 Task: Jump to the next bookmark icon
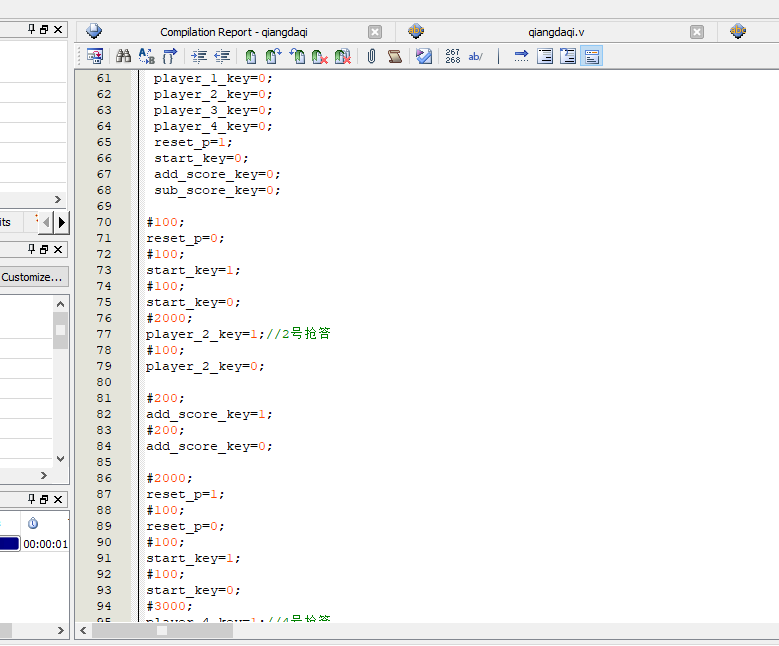pyautogui.click(x=273, y=56)
